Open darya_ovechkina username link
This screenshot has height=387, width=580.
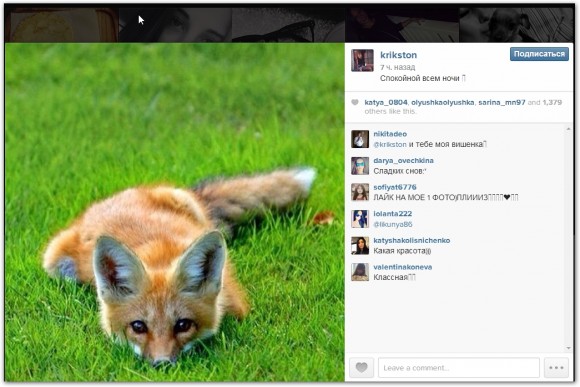[403, 161]
